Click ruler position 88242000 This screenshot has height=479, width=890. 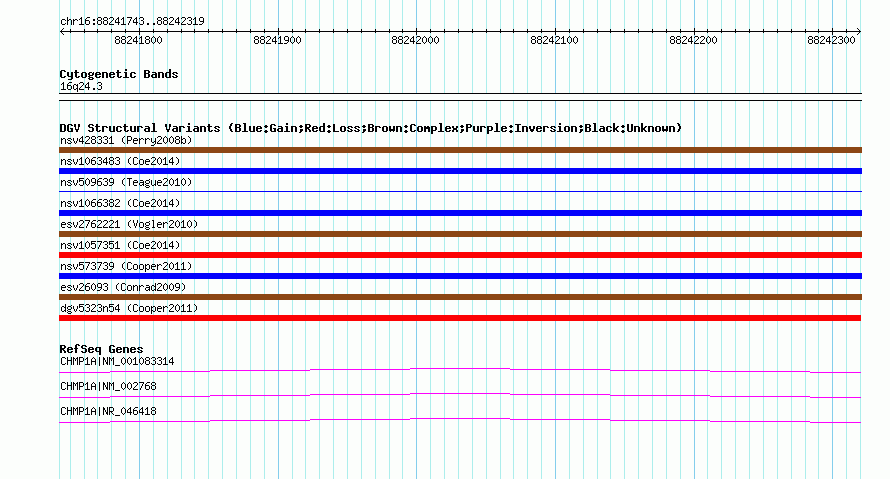click(x=415, y=40)
